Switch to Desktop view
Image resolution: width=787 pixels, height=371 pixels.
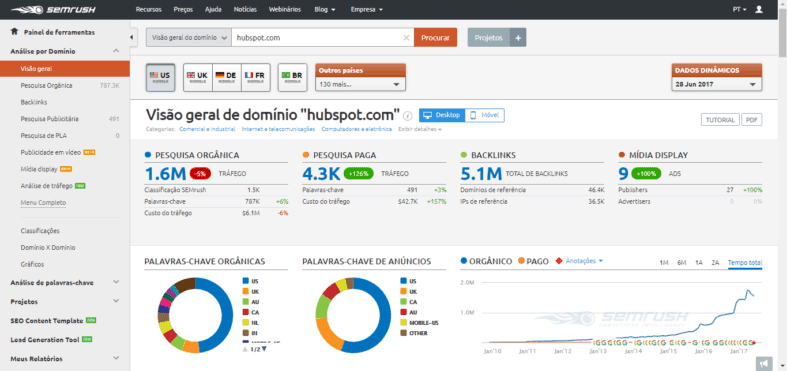442,115
